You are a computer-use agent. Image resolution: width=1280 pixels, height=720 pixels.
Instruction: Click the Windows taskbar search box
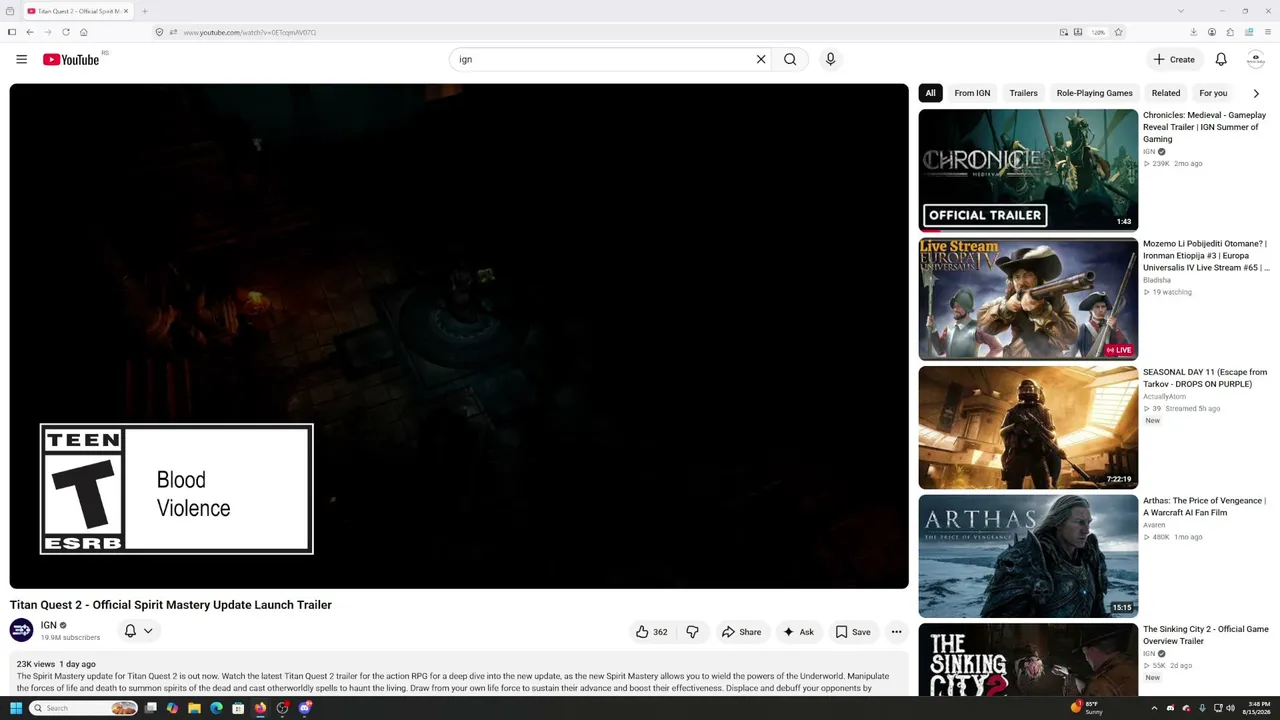83,708
